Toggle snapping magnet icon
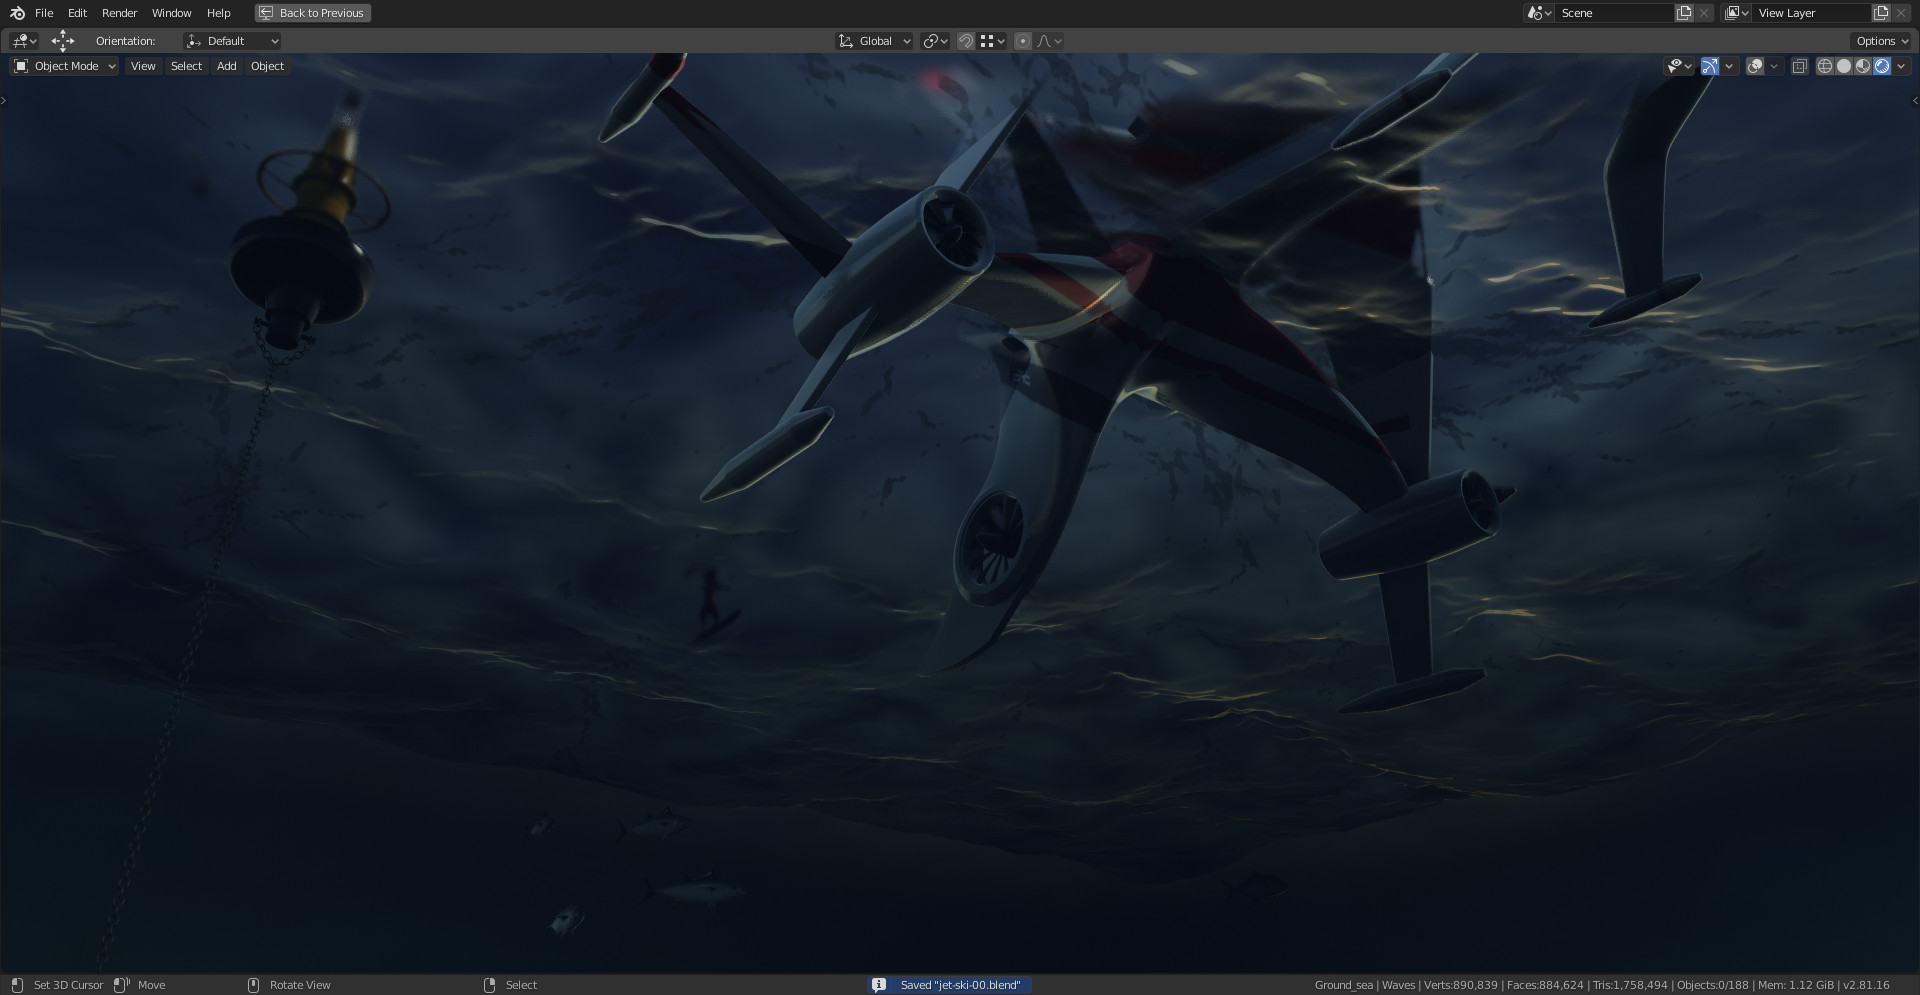 tap(966, 41)
